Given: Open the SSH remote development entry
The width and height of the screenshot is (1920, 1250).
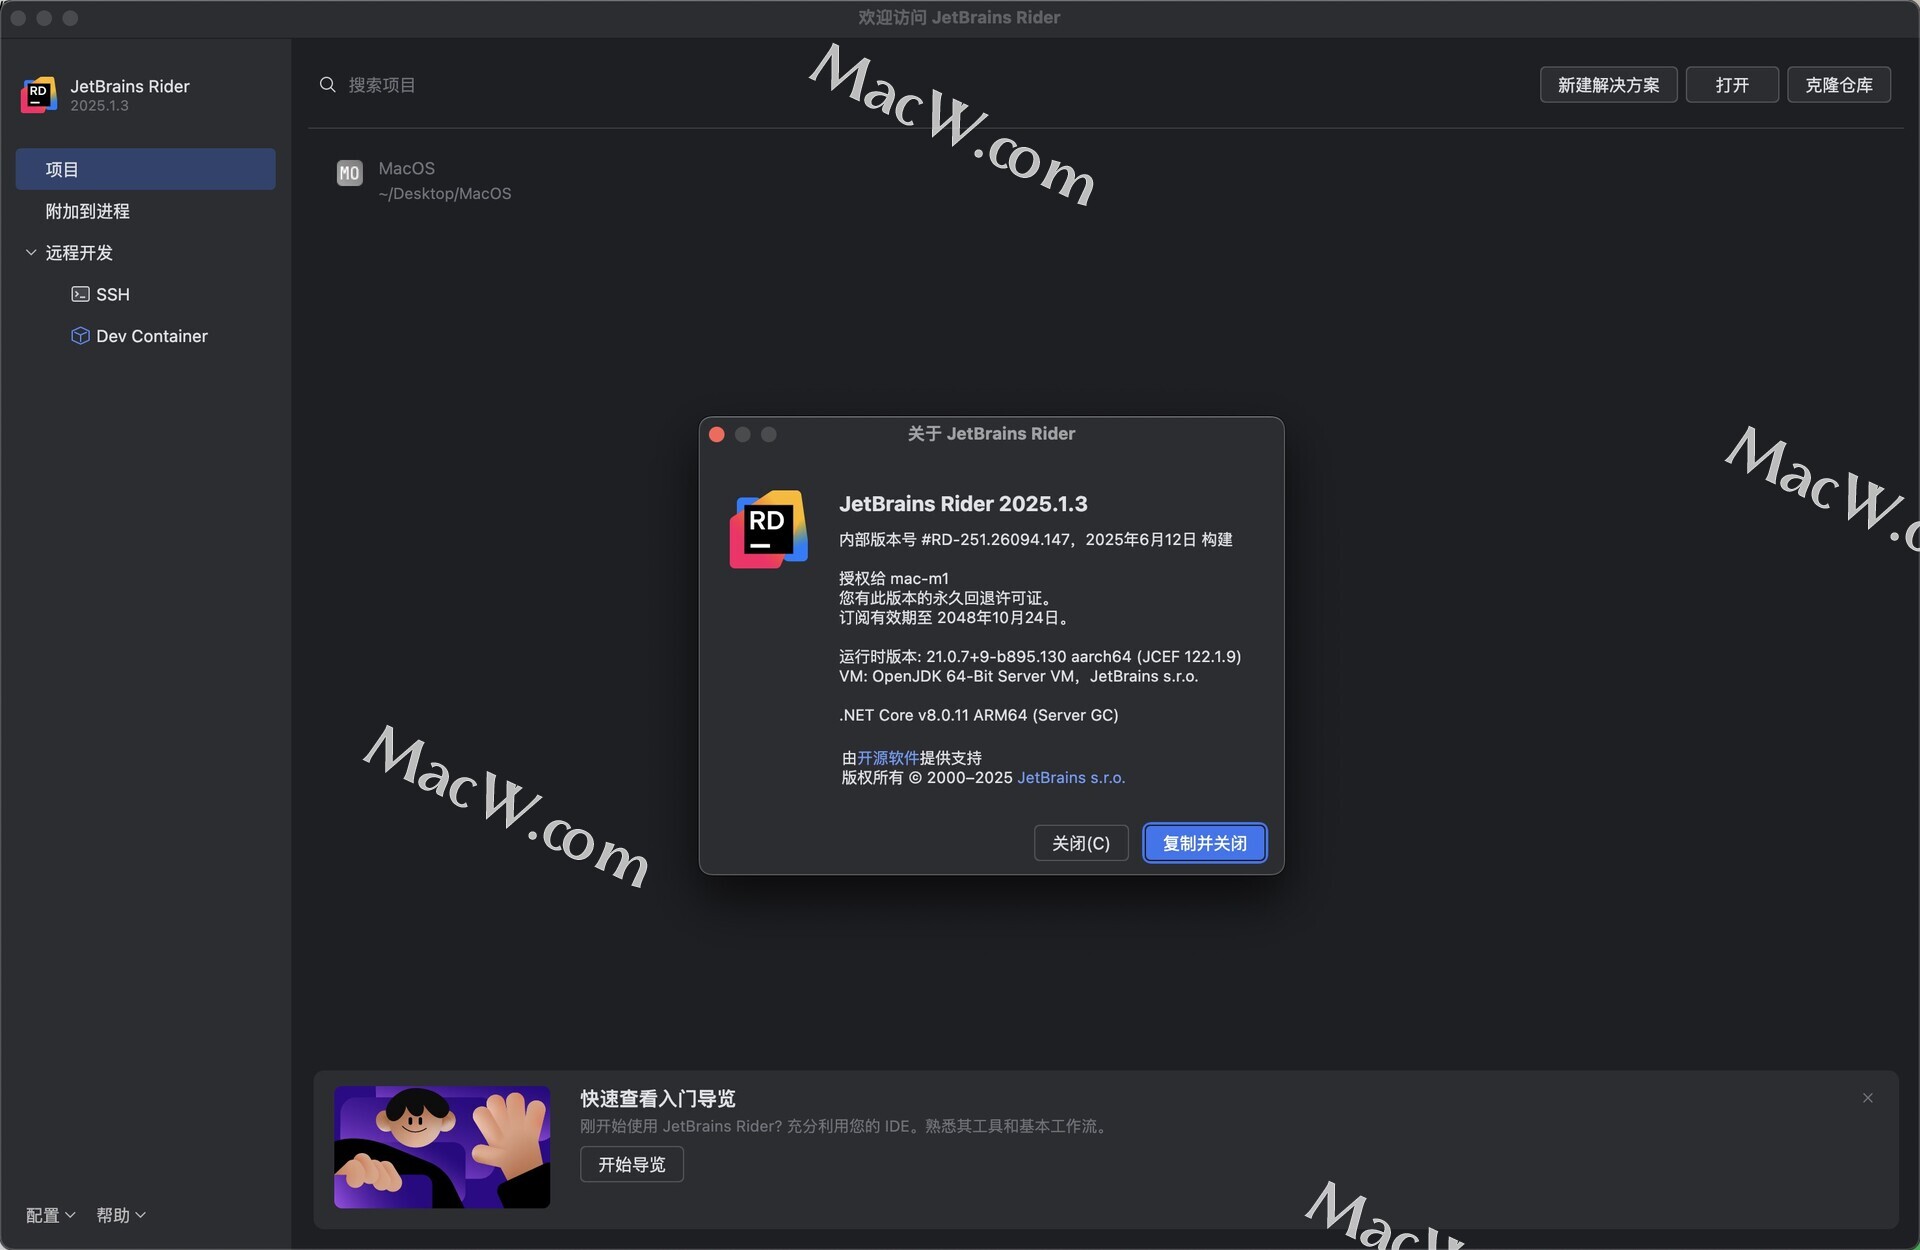Looking at the screenshot, I should coord(145,294).
